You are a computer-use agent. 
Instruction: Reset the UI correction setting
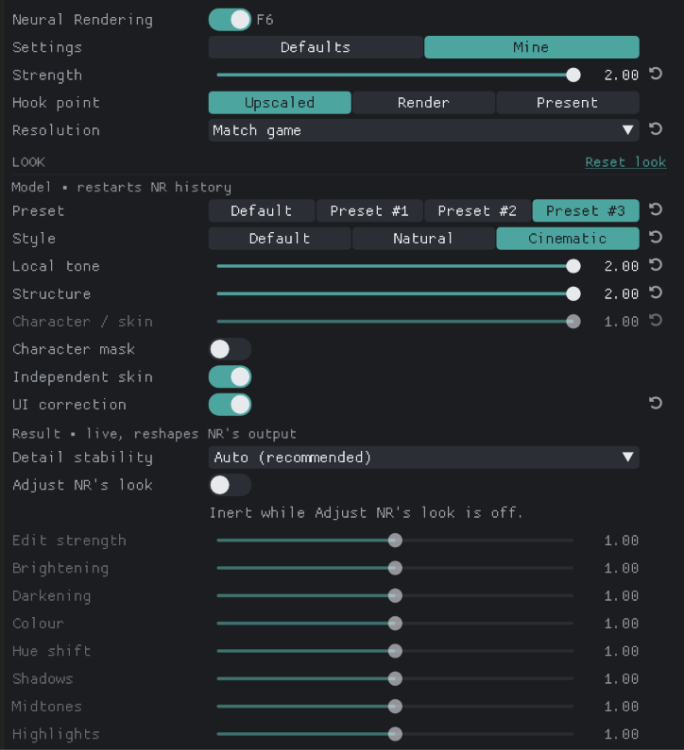pos(656,403)
